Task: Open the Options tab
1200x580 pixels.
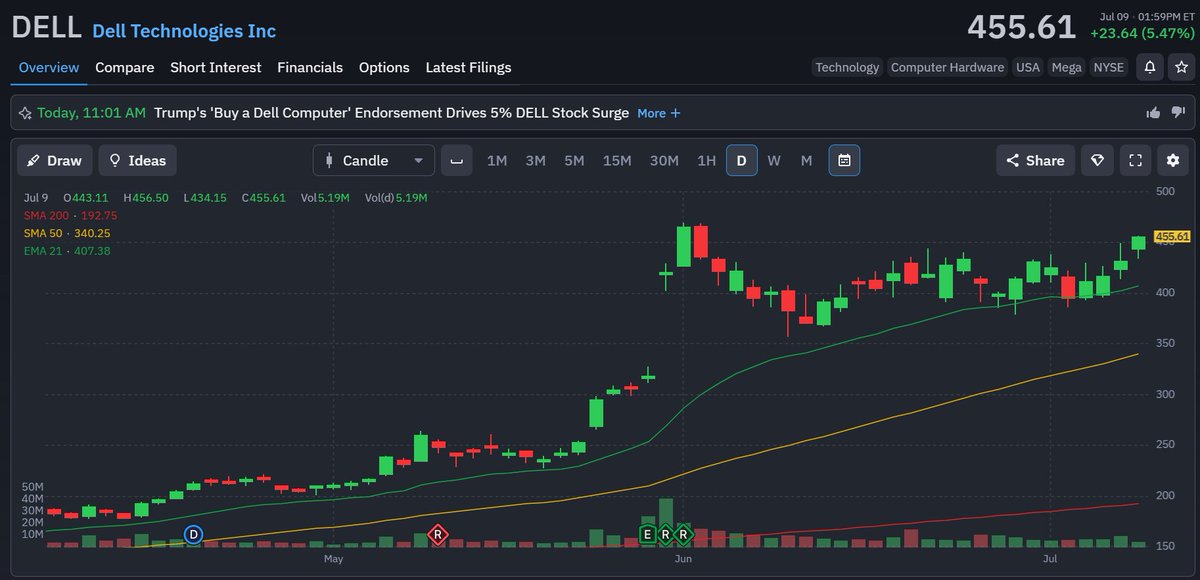Action: (x=384, y=68)
